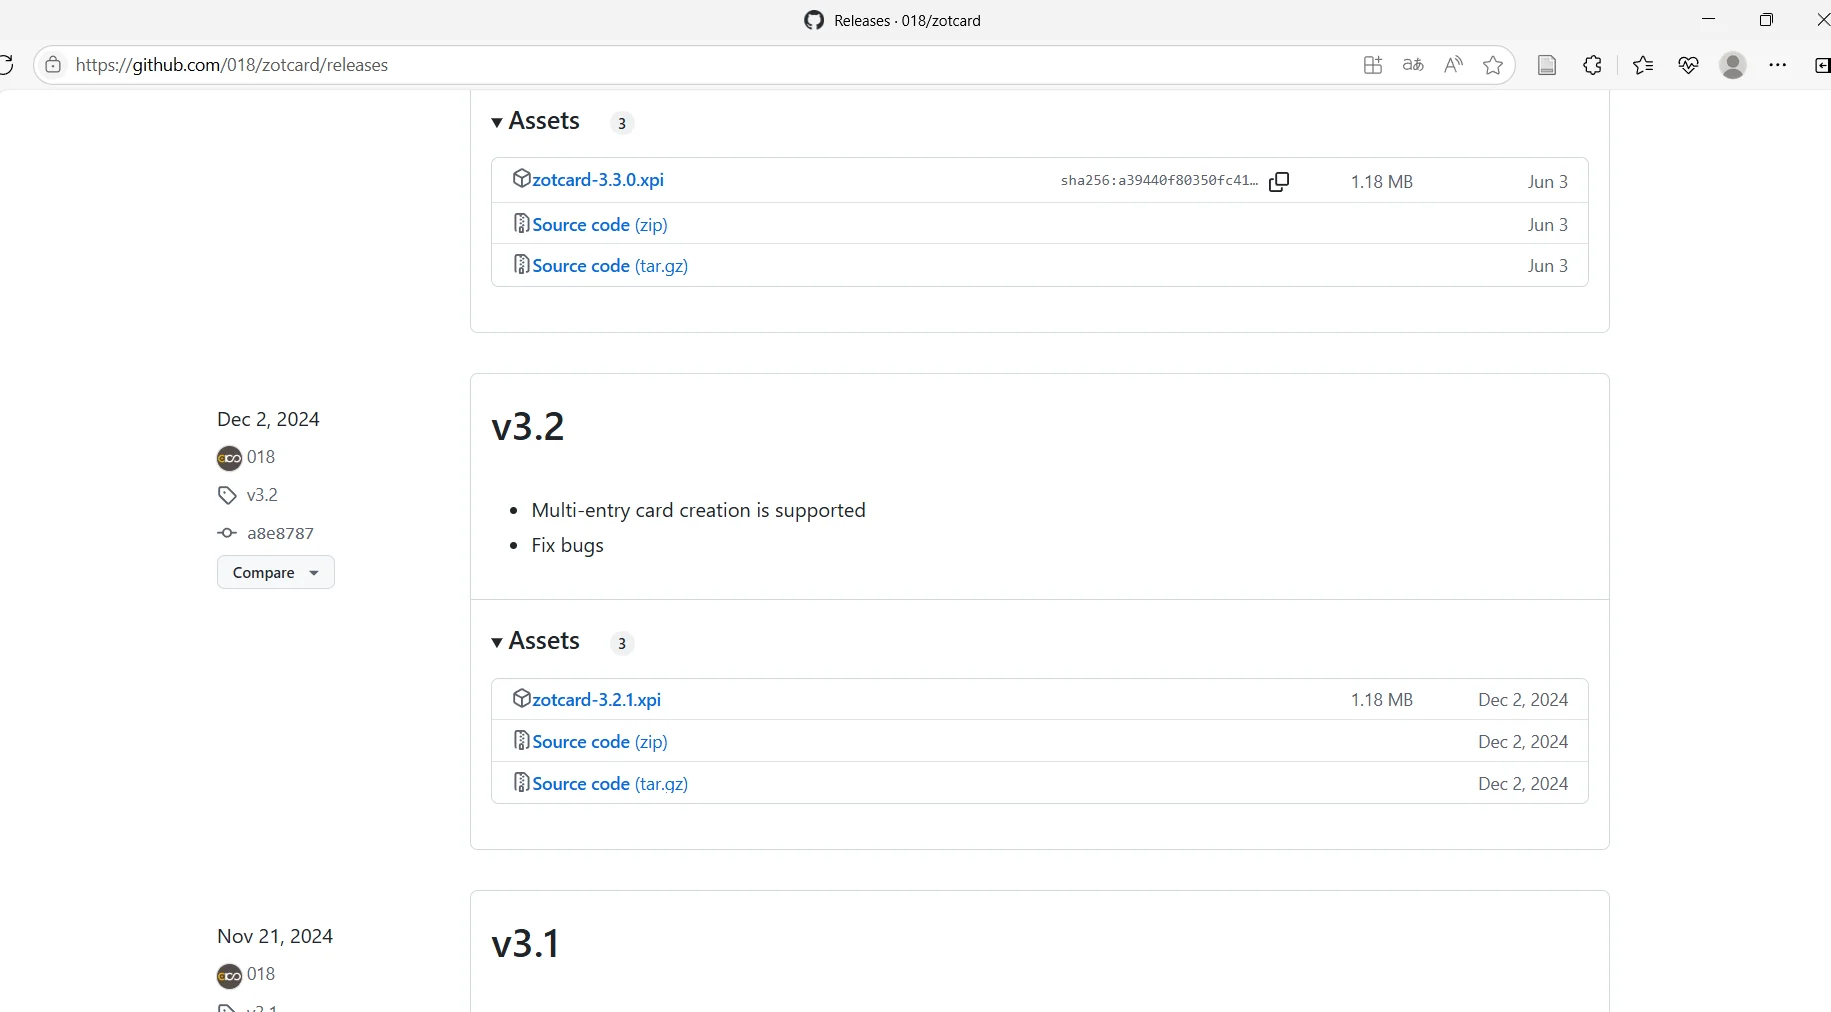Open author 018 link under Nov 21, 2024

pos(261,974)
